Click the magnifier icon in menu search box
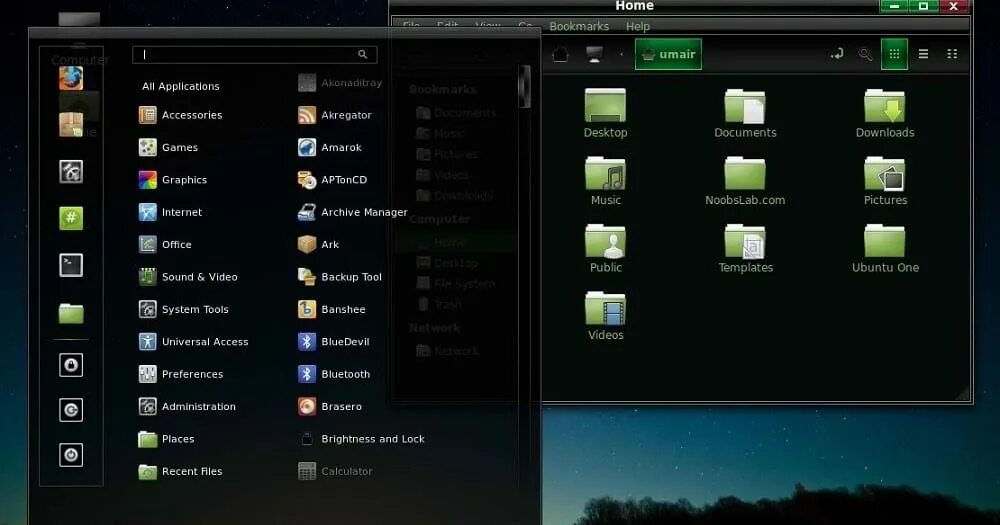The height and width of the screenshot is (525, 1000). 362,55
